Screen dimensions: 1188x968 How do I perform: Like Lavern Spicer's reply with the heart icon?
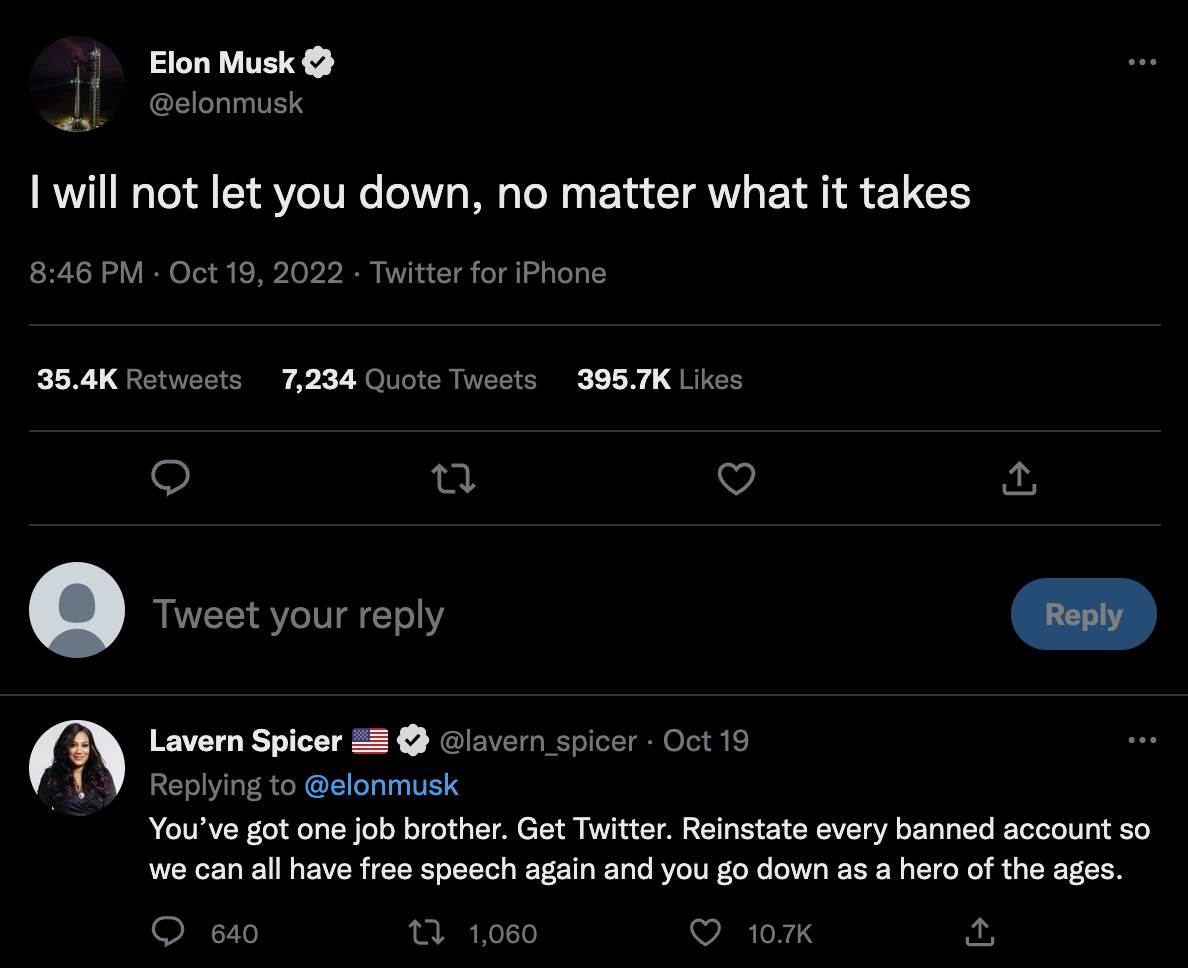coord(705,931)
